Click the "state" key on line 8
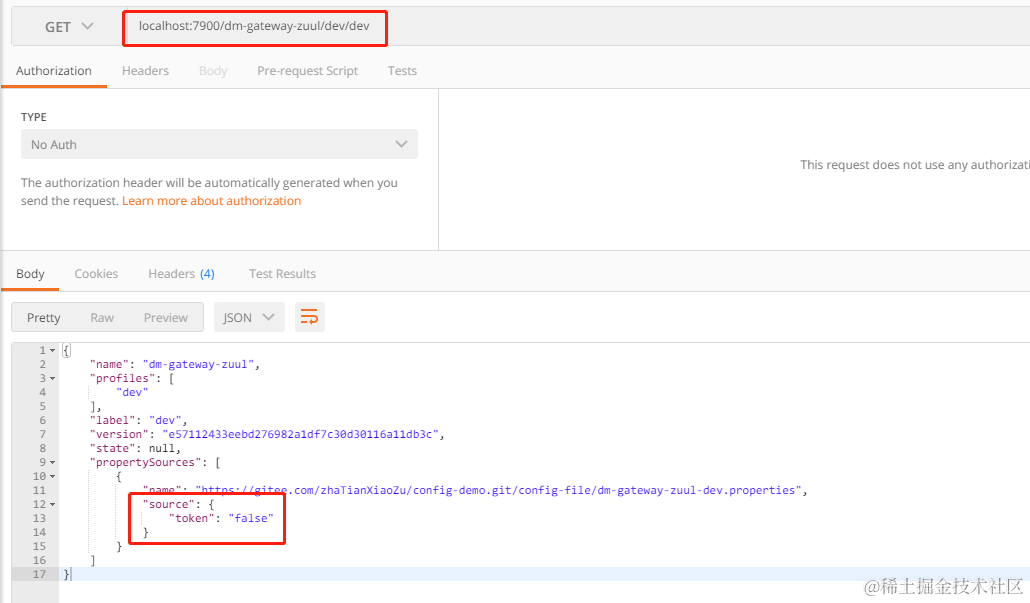Image resolution: width=1030 pixels, height=603 pixels. point(112,449)
